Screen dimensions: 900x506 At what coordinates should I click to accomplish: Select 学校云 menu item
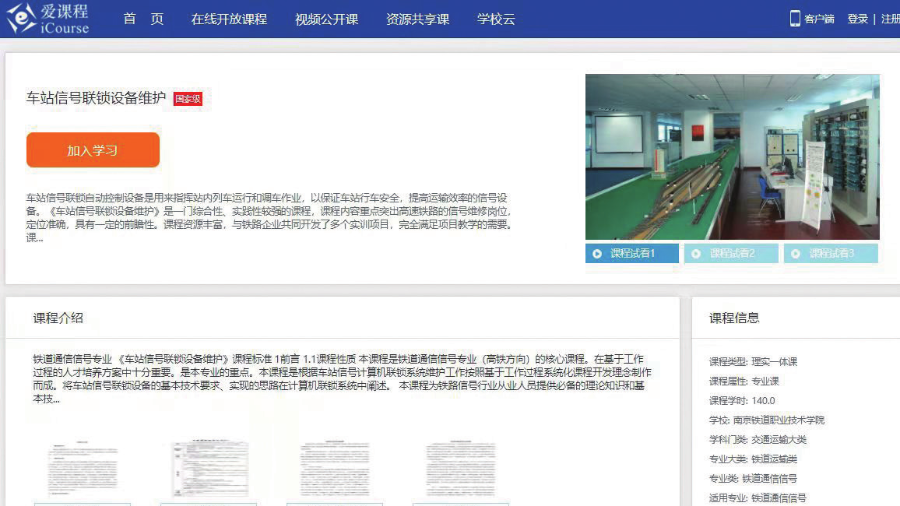tap(496, 19)
